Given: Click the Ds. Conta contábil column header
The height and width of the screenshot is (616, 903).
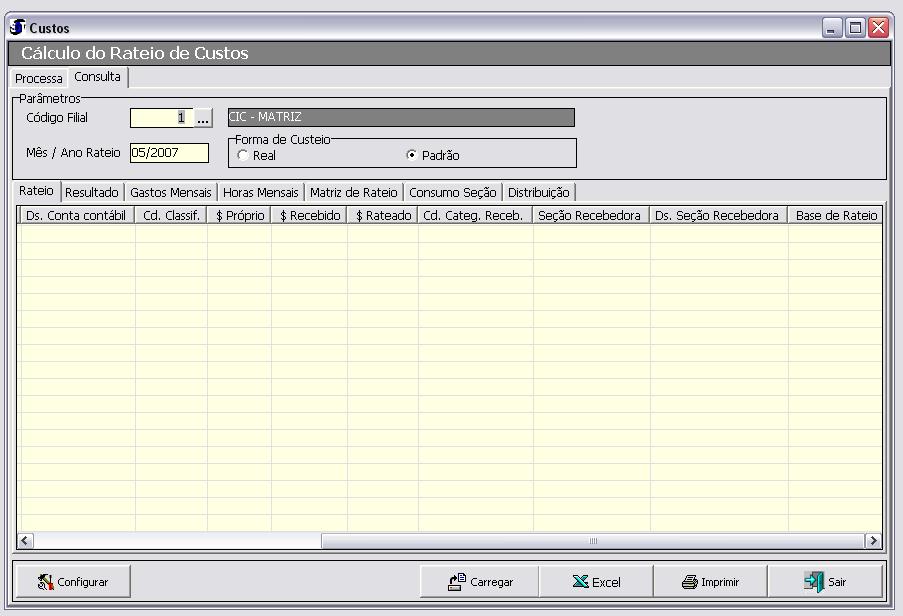Looking at the screenshot, I should pos(76,215).
